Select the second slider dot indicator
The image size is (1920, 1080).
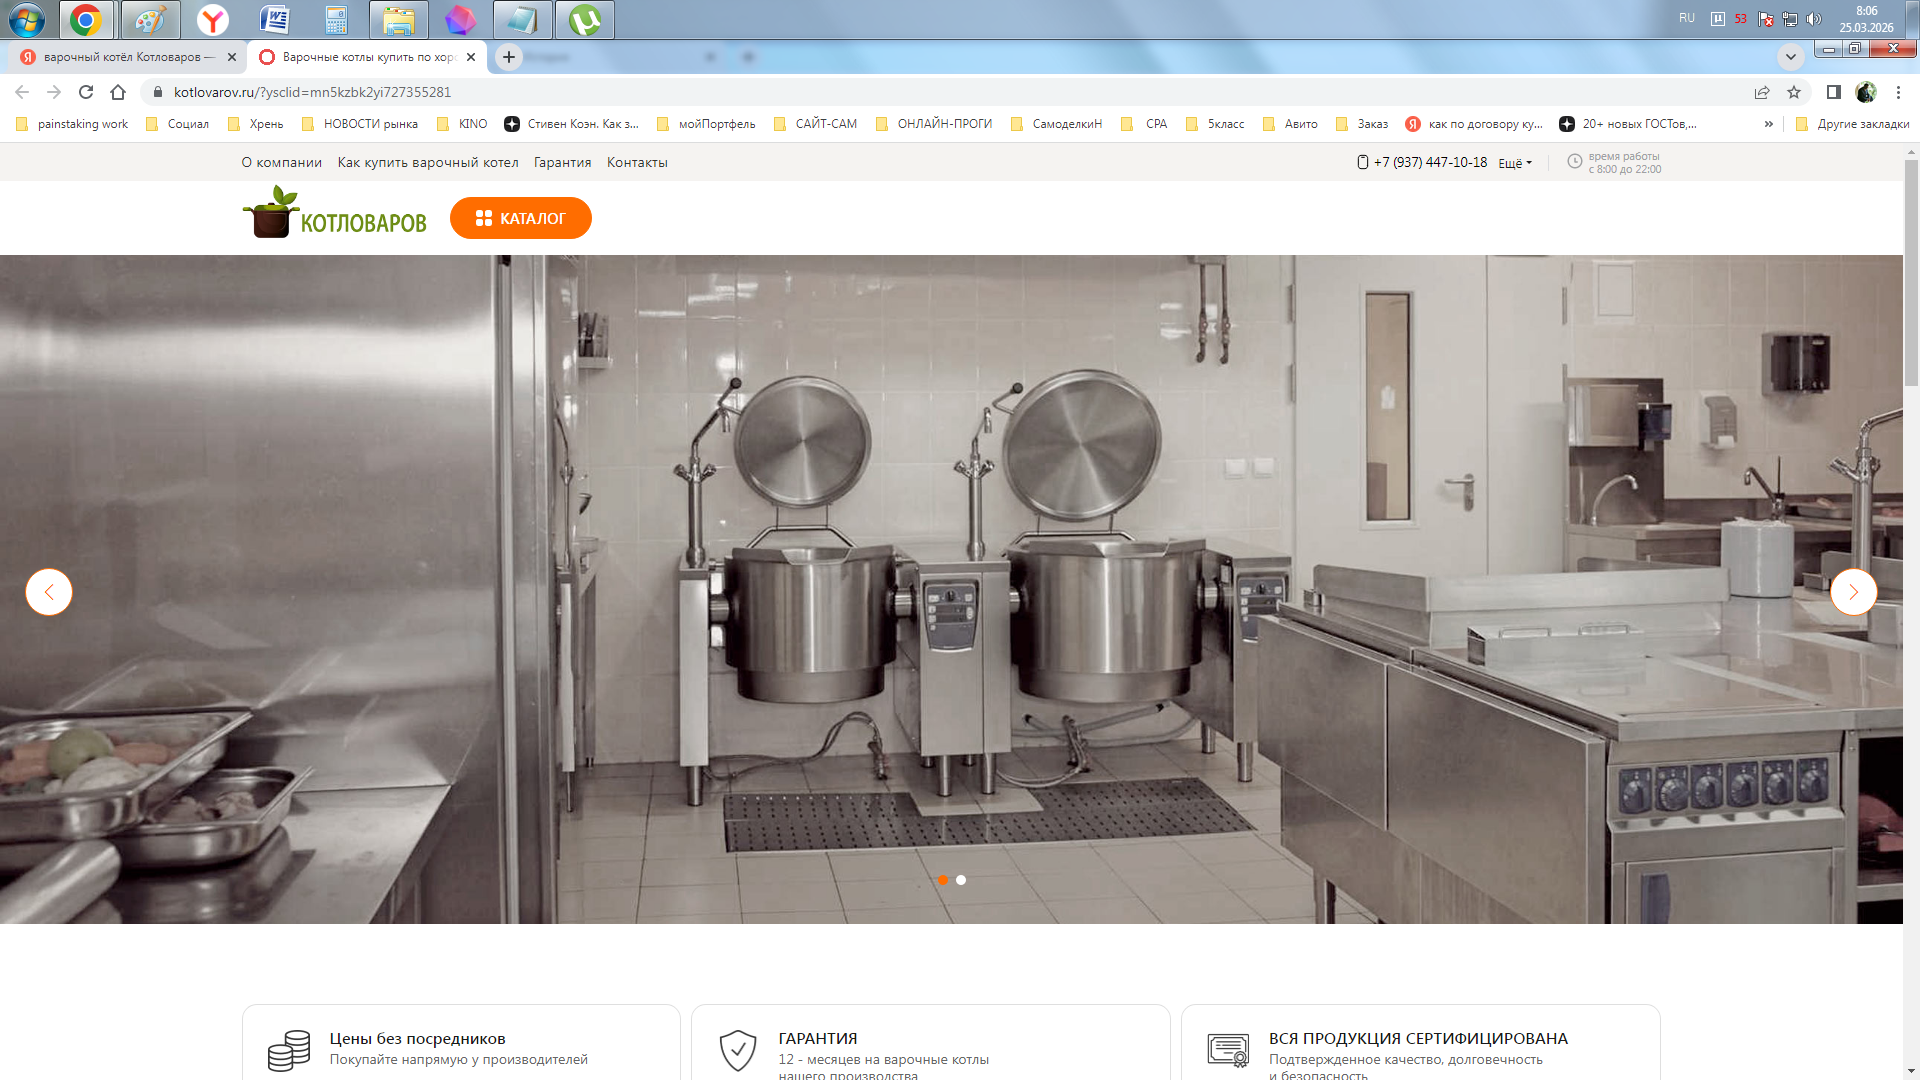click(x=961, y=880)
